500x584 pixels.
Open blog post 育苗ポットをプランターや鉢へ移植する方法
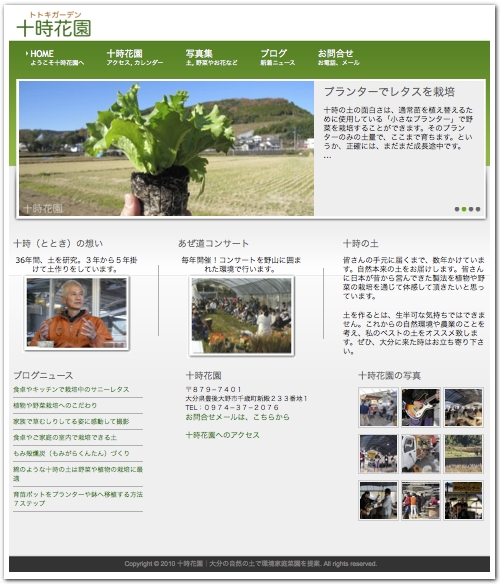(78, 499)
